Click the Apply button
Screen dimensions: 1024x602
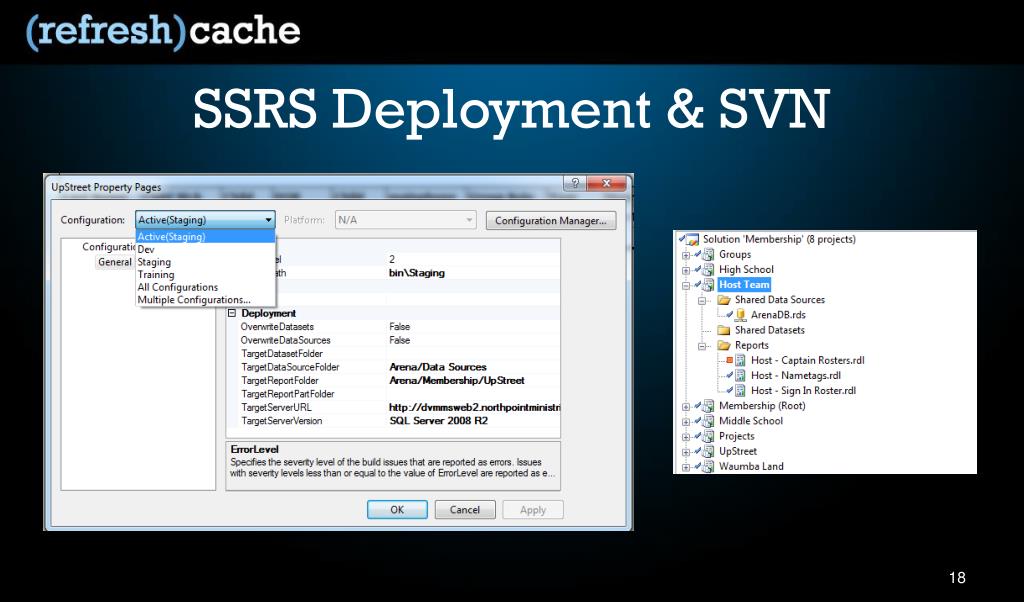(533, 510)
